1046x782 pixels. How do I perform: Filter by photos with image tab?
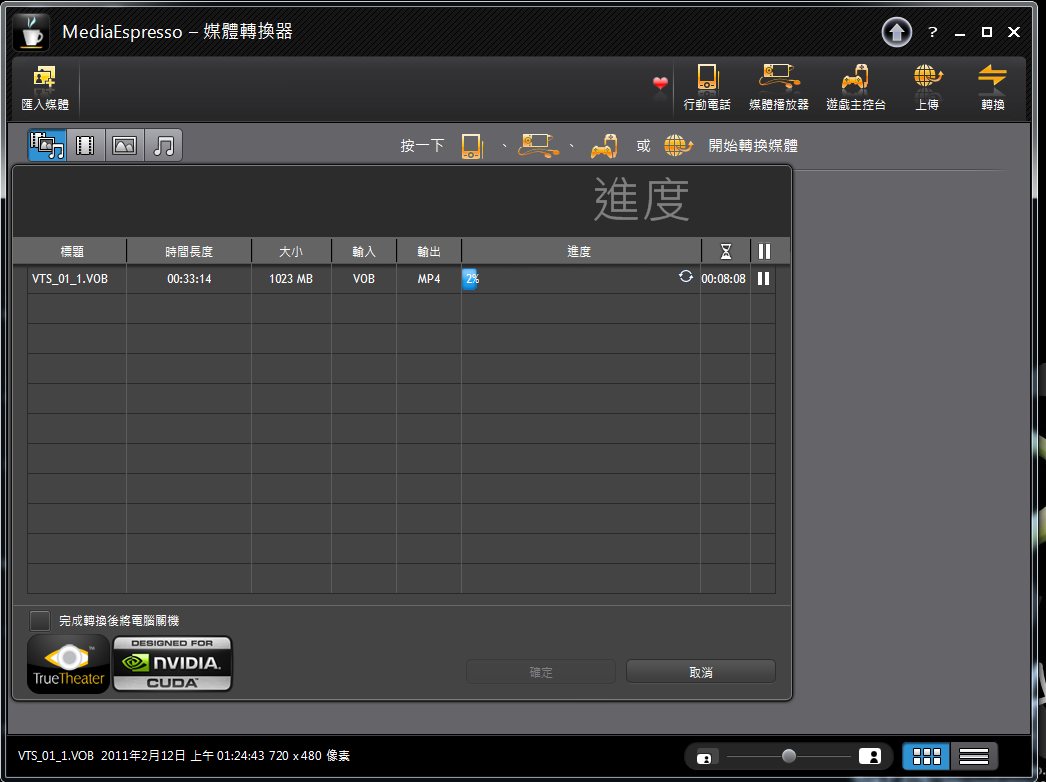tap(124, 145)
